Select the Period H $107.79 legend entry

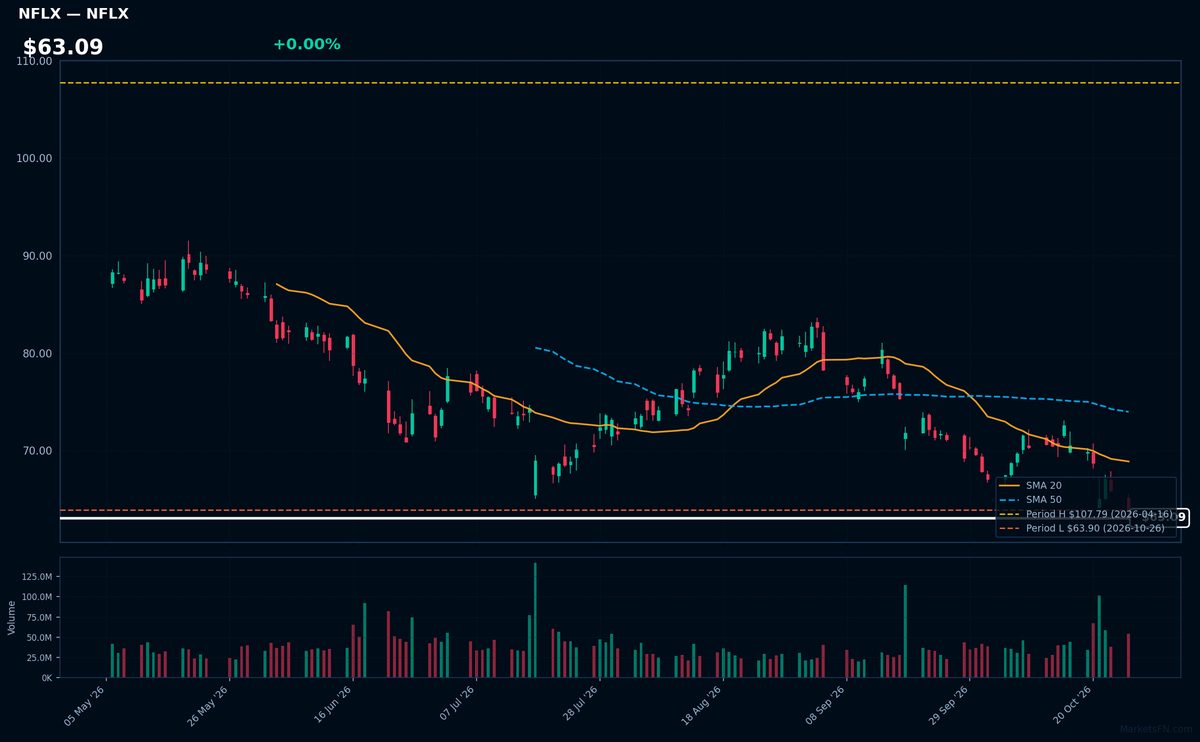[x=1086, y=514]
